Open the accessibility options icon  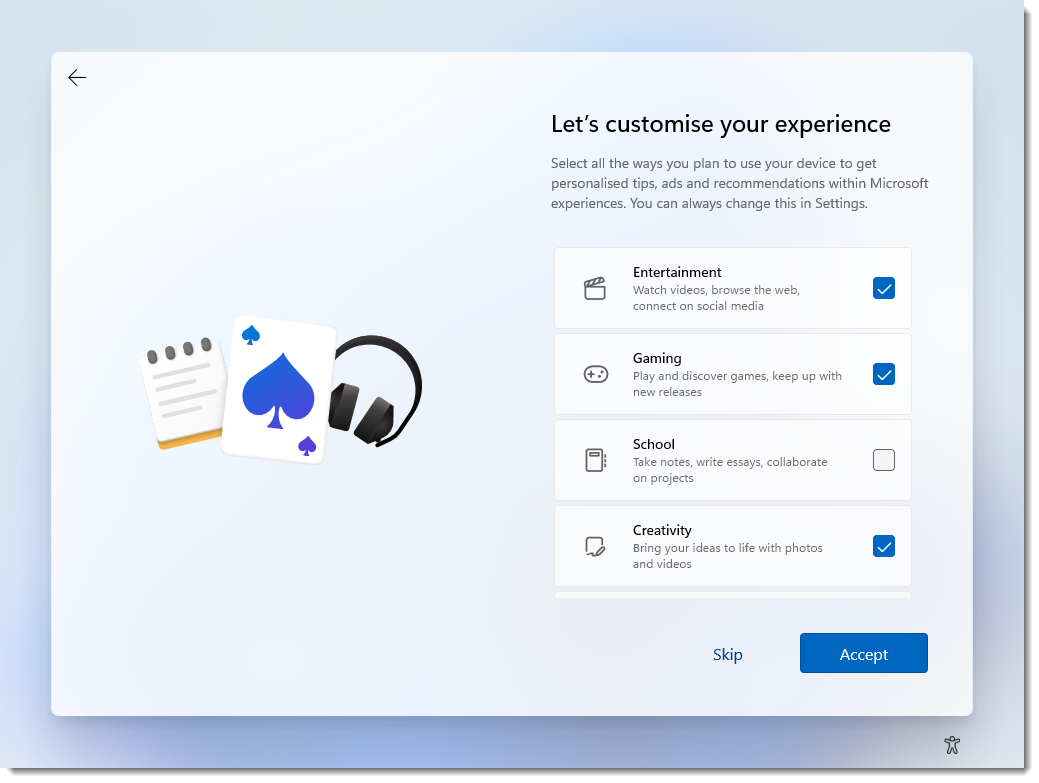952,745
